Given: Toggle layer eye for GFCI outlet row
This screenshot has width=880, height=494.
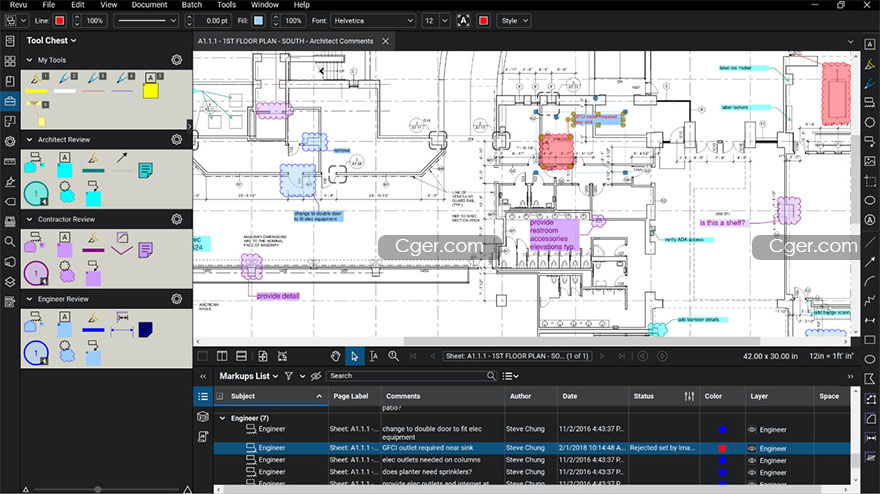Looking at the screenshot, I should click(x=752, y=448).
